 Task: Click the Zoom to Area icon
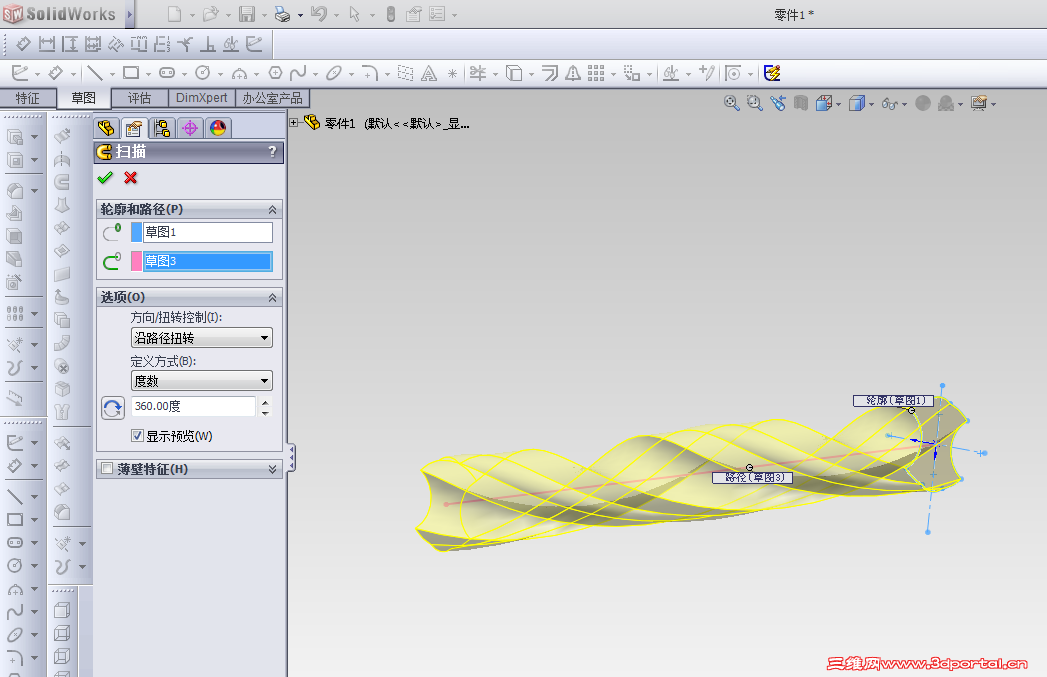pos(755,103)
